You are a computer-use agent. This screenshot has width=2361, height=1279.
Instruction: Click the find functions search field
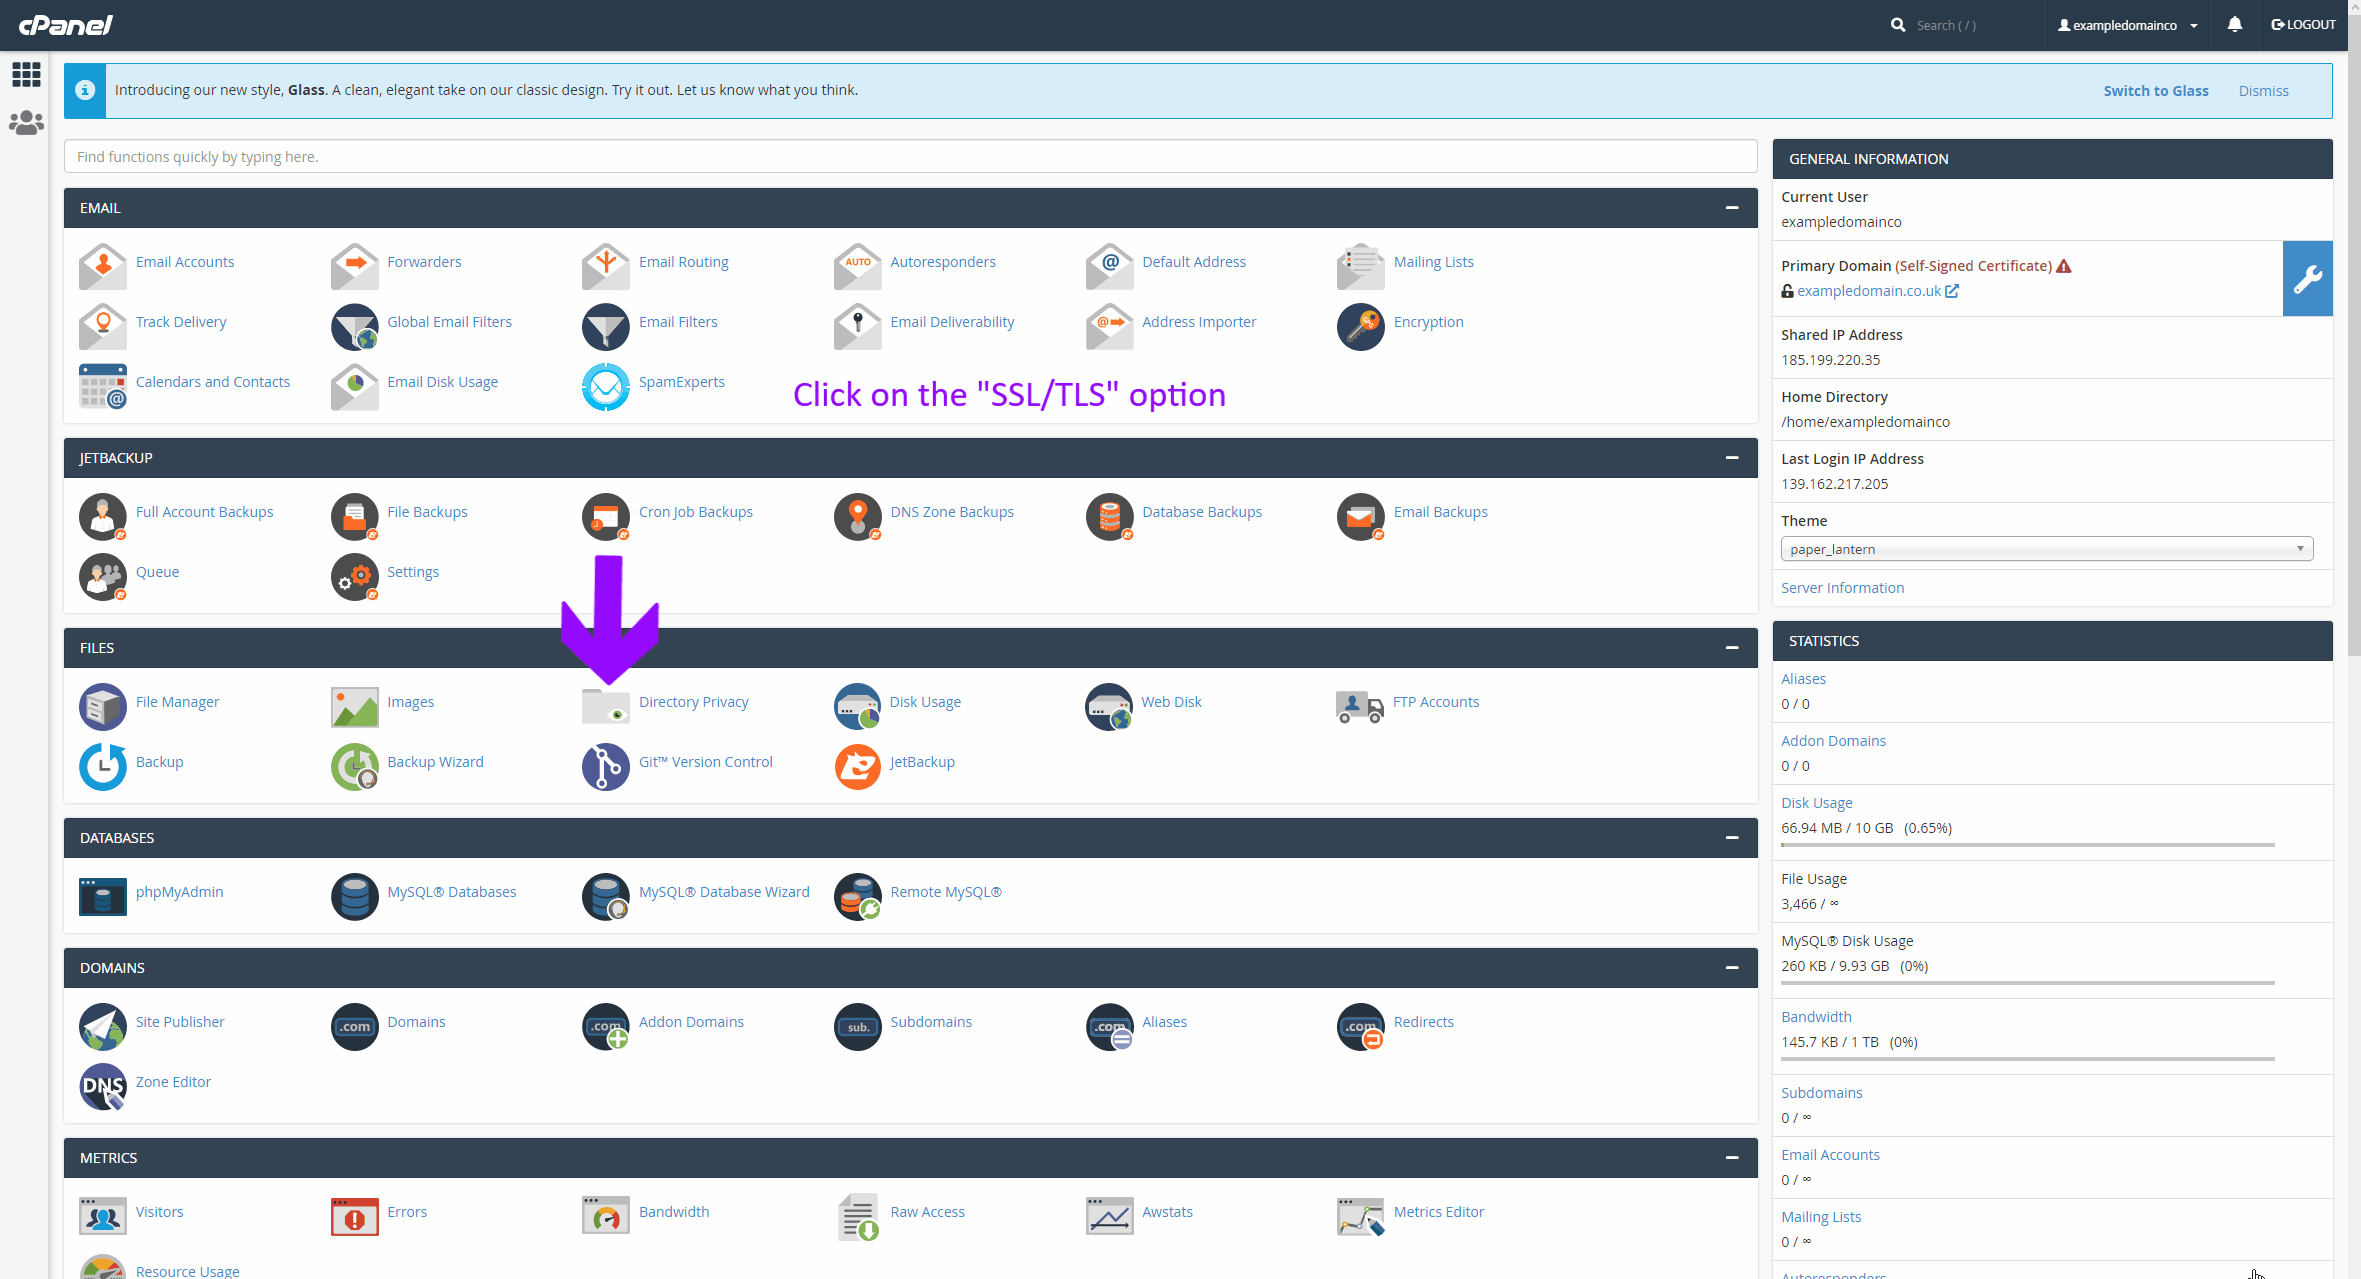tap(910, 157)
